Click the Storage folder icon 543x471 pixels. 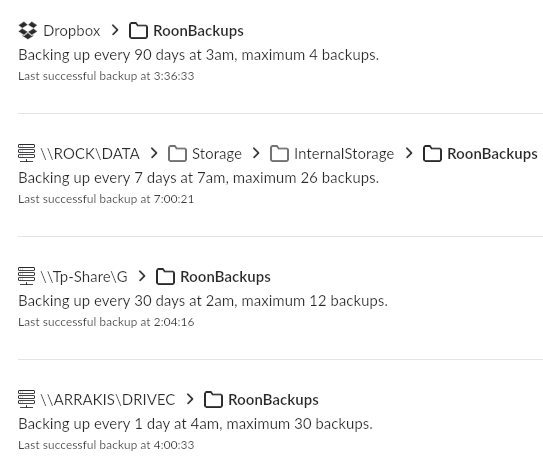click(177, 153)
